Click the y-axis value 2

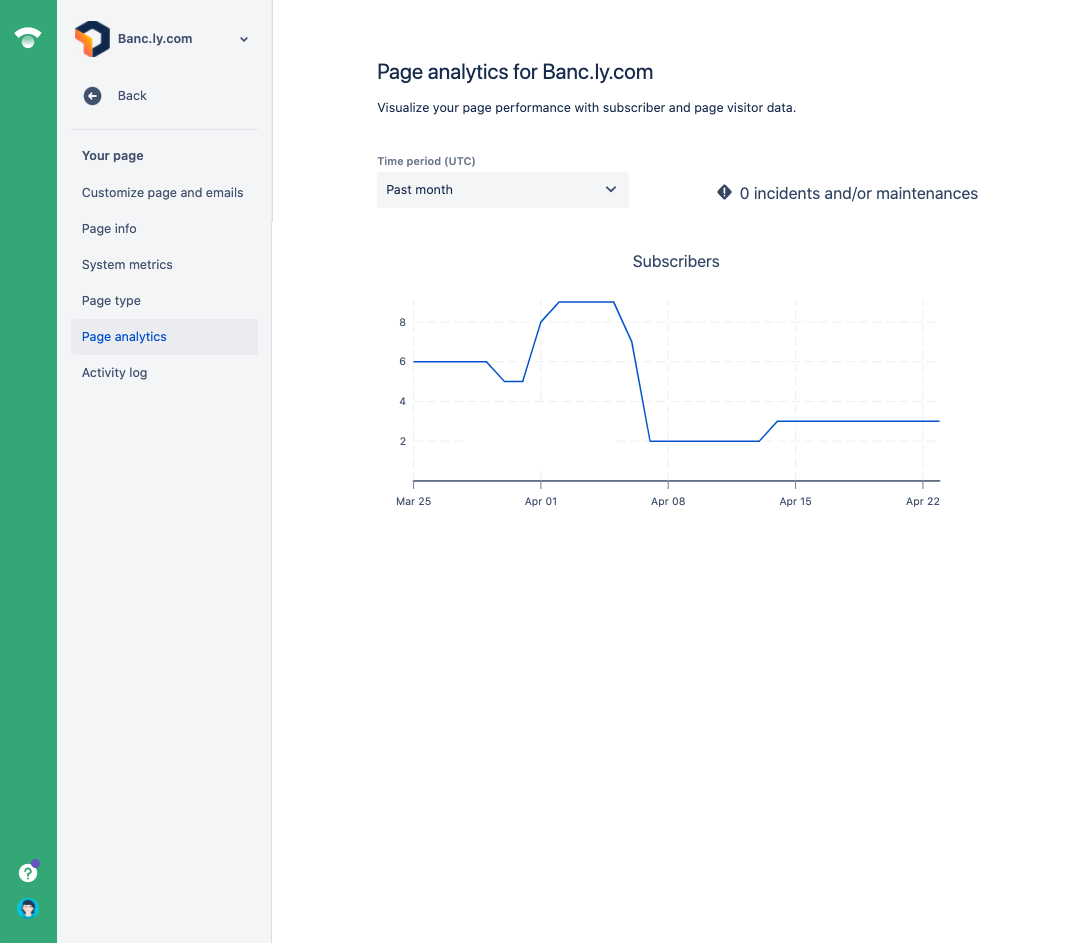[402, 442]
